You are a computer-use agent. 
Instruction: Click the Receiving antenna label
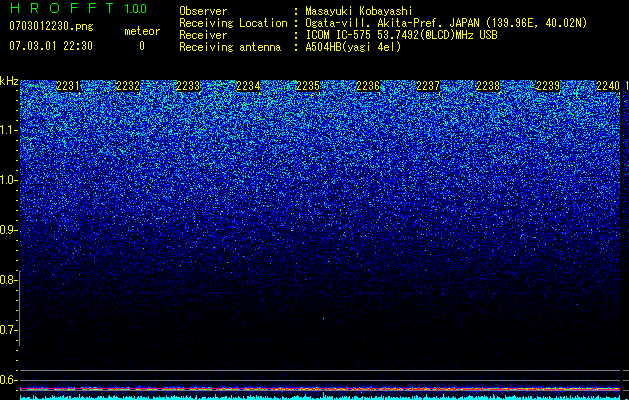[230, 47]
